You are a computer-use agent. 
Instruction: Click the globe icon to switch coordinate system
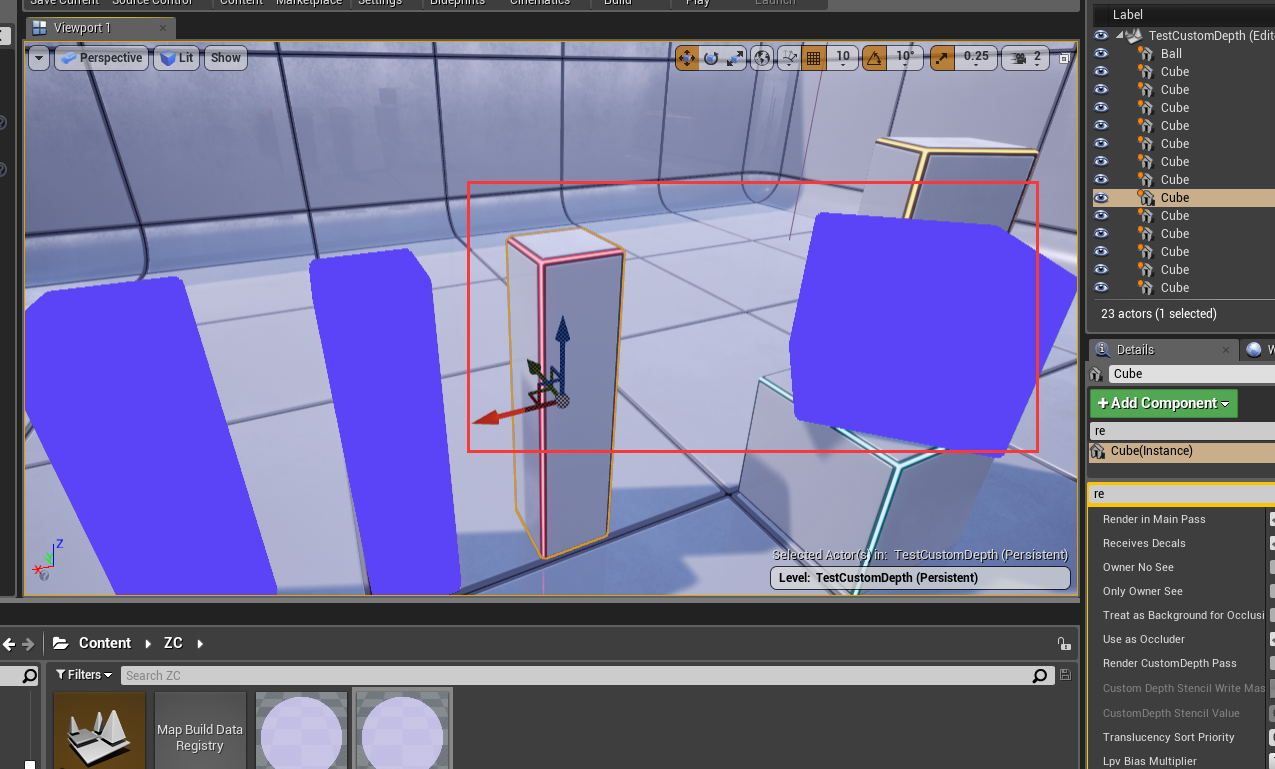762,58
